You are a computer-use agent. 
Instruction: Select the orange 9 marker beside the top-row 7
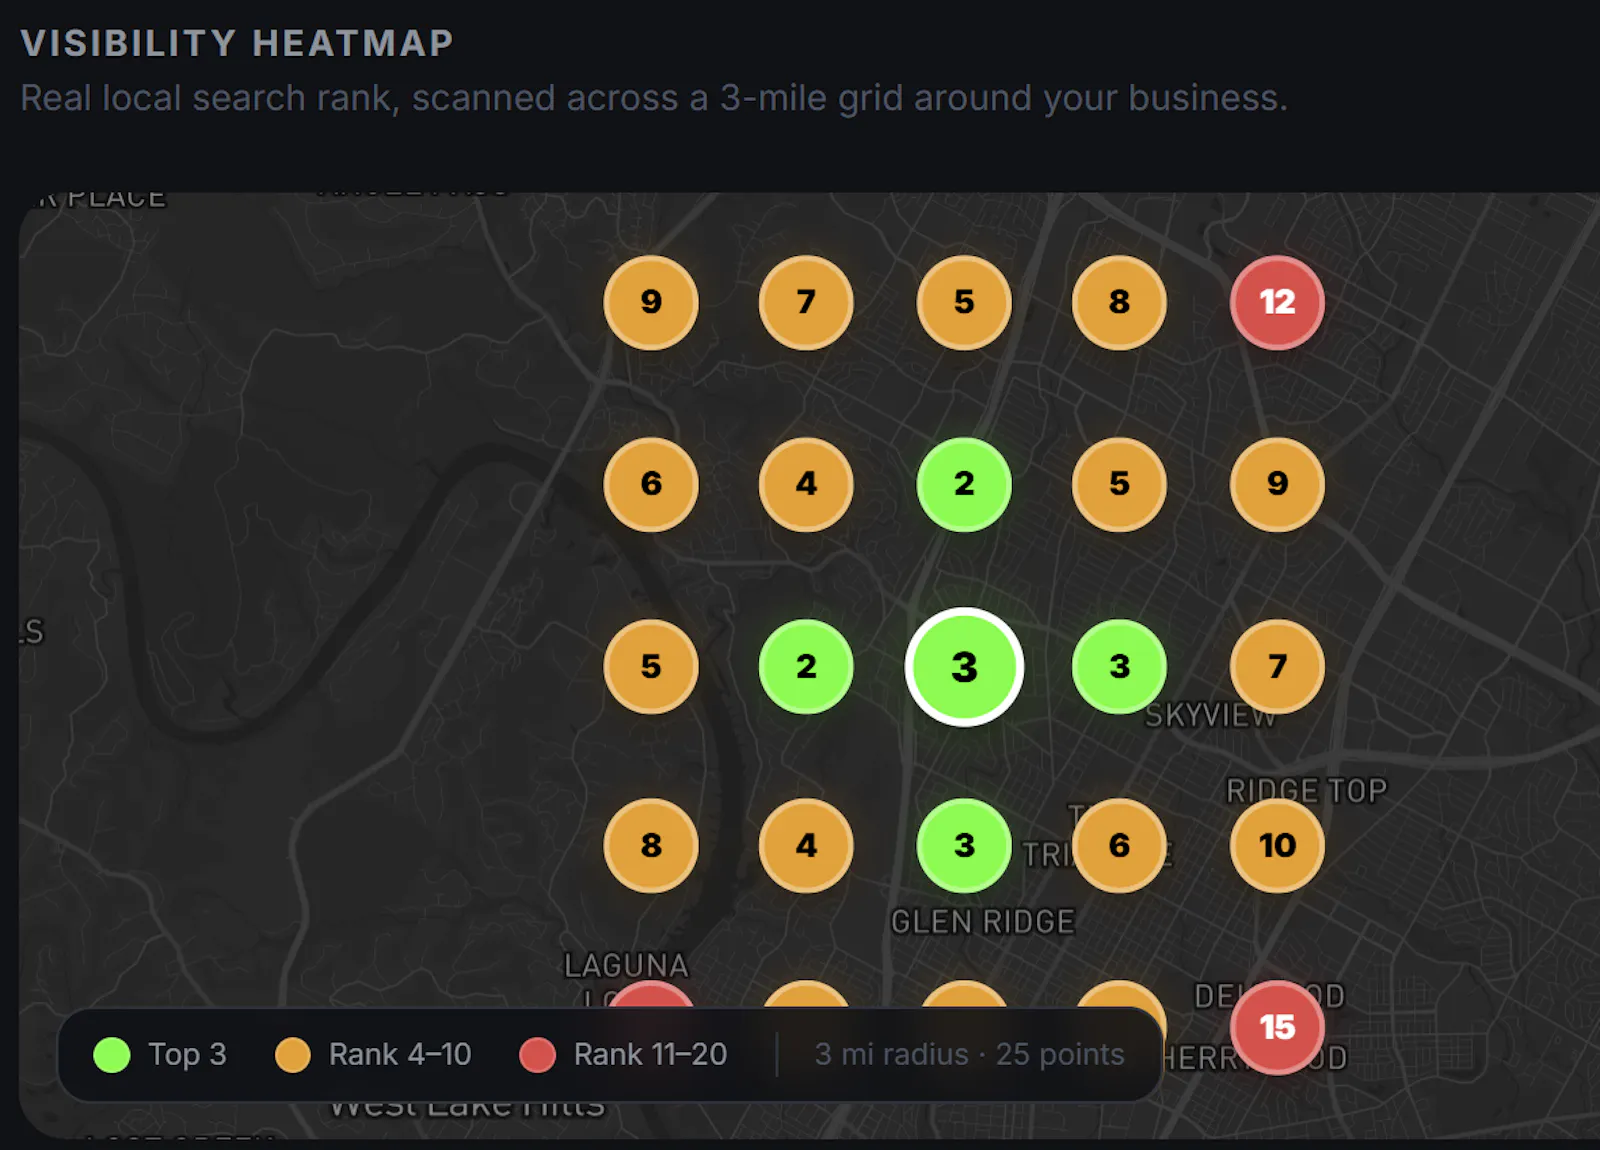pyautogui.click(x=651, y=302)
